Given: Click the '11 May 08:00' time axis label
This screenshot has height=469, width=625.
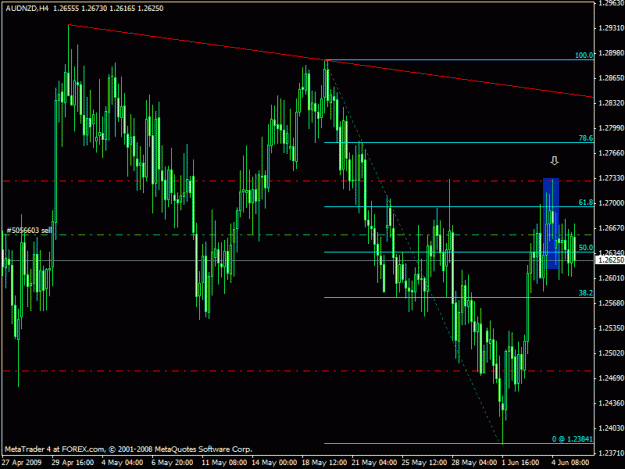Looking at the screenshot, I should pos(224,463).
